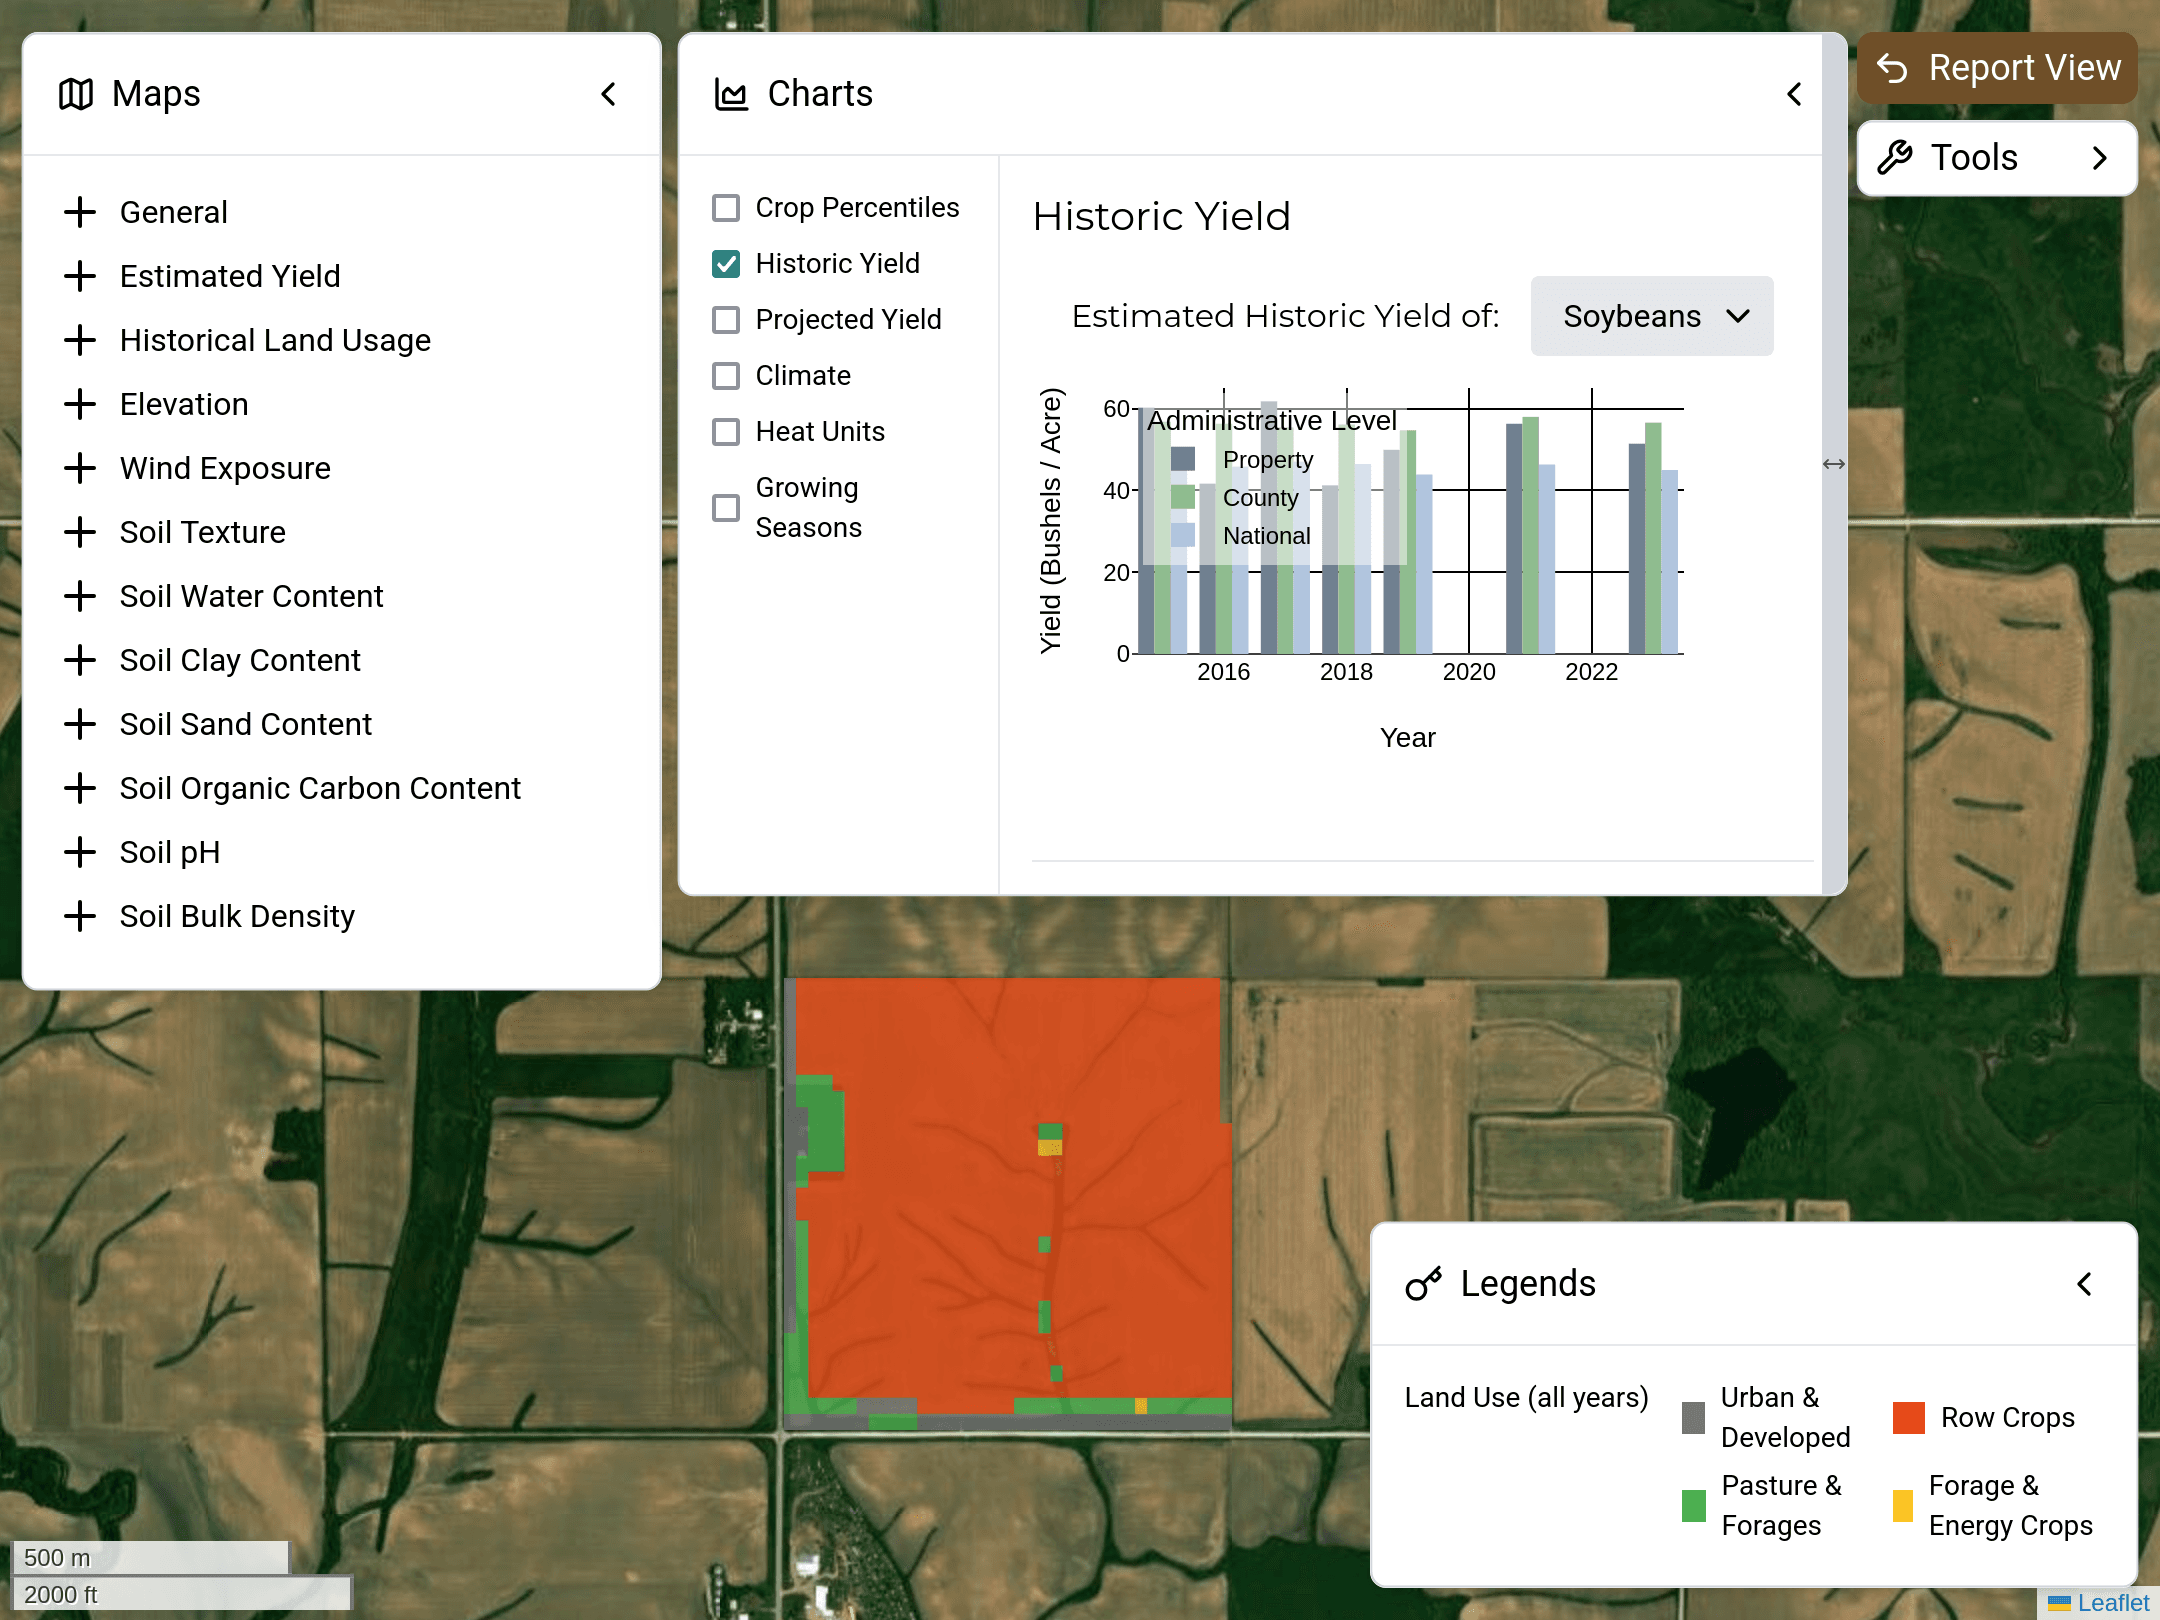The width and height of the screenshot is (2160, 1620).
Task: Expand the Historical Land Usage section
Action: pos(275,340)
